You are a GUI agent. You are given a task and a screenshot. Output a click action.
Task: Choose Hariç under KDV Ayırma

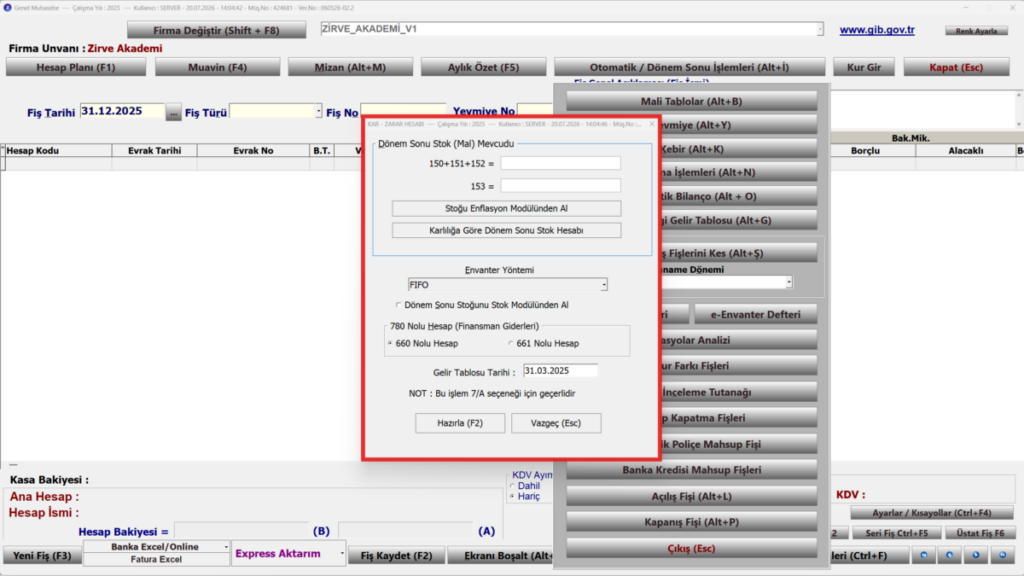pos(512,496)
